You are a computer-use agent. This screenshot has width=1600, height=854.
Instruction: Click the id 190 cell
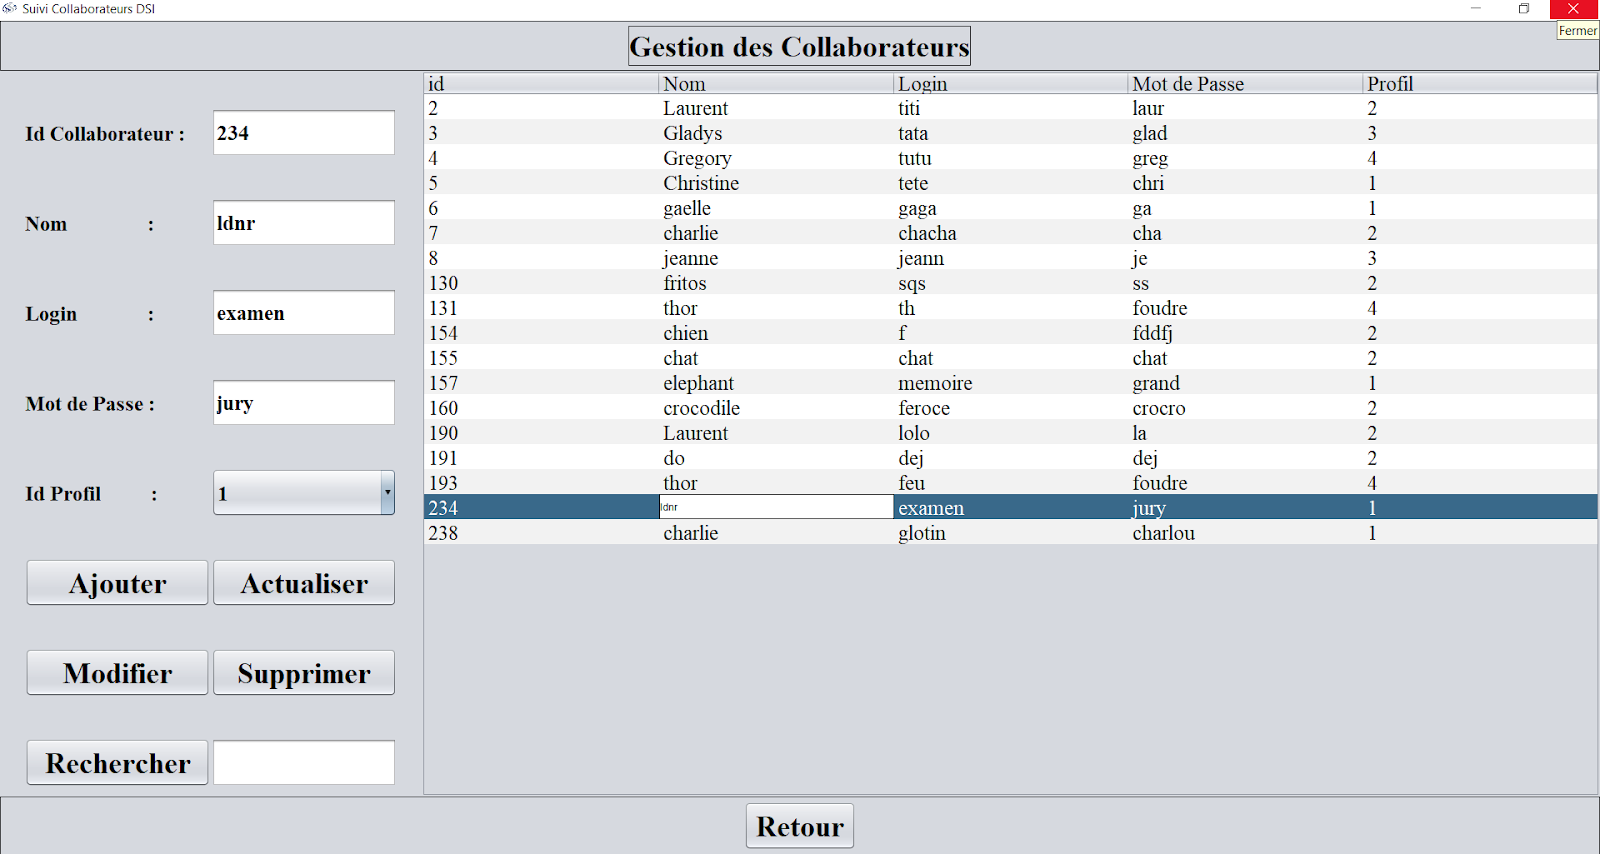(542, 433)
